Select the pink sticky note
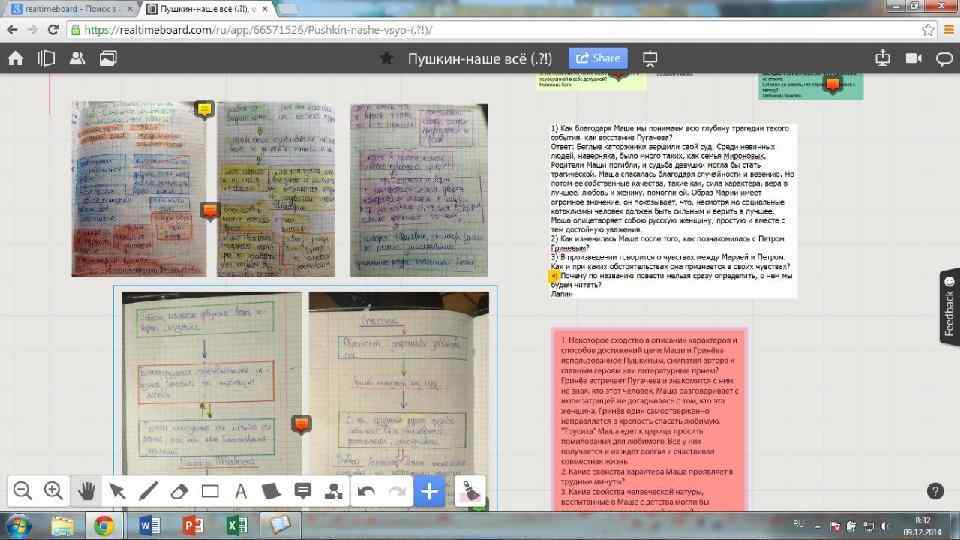 click(x=649, y=419)
